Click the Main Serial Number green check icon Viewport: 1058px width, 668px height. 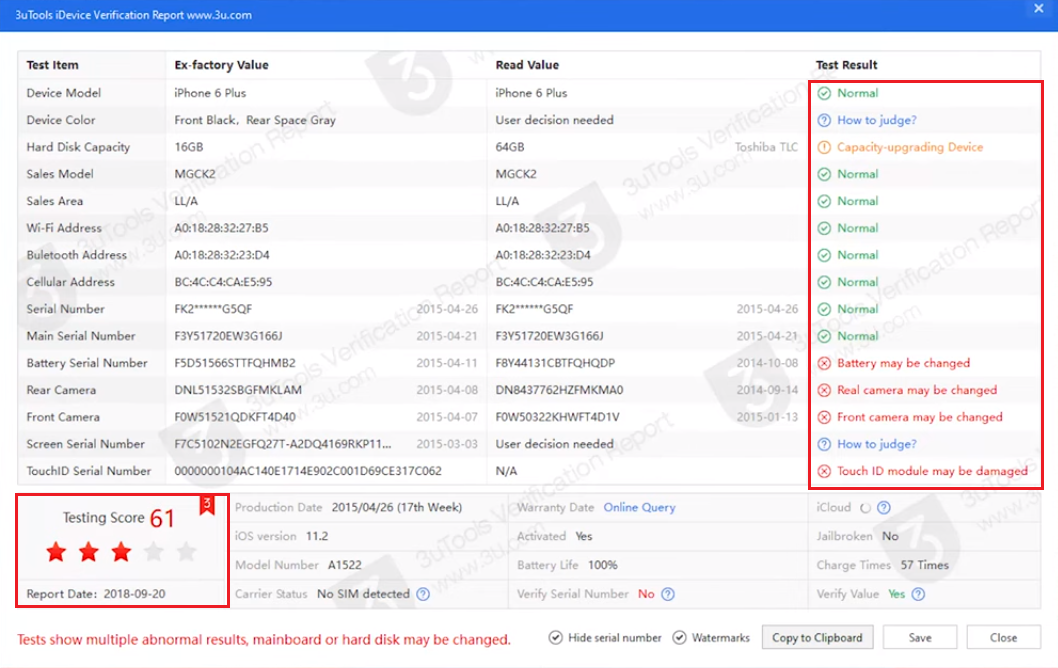(824, 336)
